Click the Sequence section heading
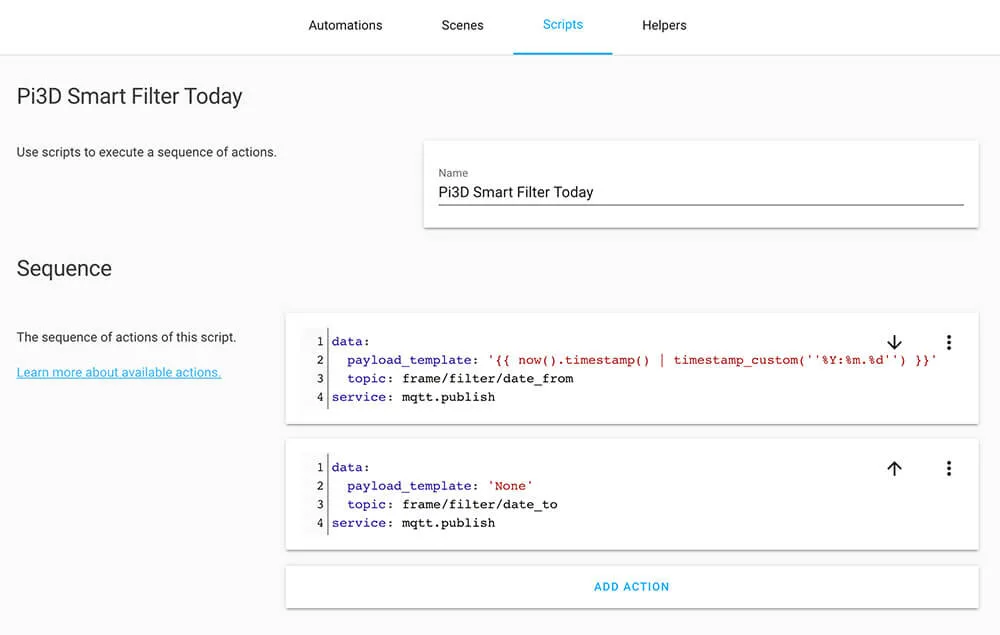Viewport: 1000px width, 635px height. [64, 268]
